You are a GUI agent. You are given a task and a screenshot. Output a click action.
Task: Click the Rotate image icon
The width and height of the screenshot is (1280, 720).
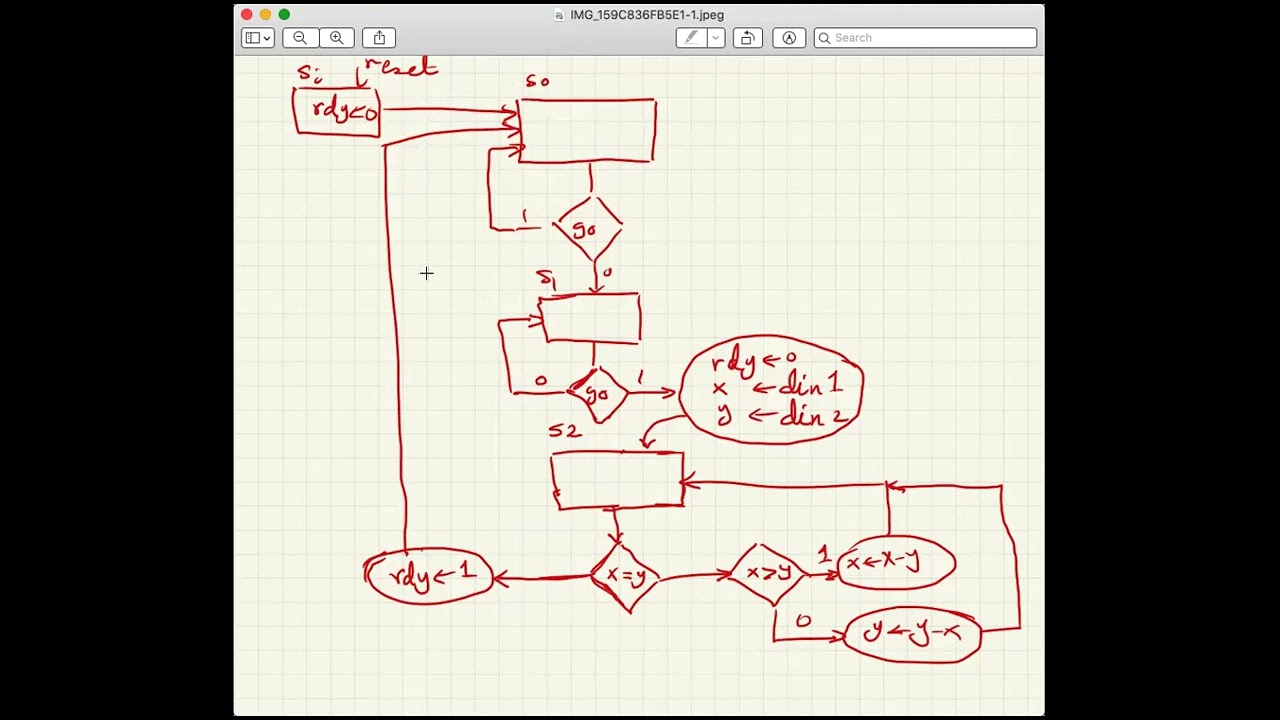[x=747, y=38]
